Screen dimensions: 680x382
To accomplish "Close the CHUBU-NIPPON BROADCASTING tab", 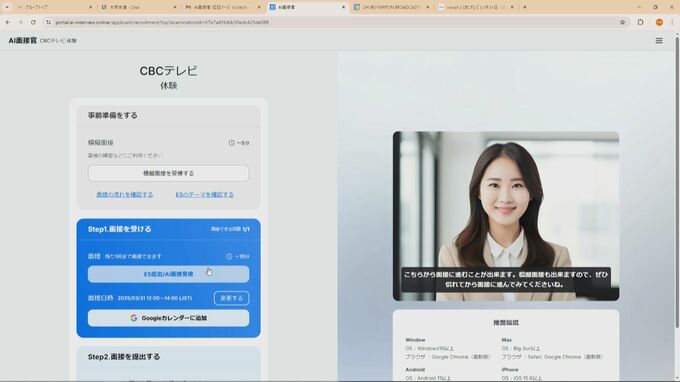I will tap(428, 7).
